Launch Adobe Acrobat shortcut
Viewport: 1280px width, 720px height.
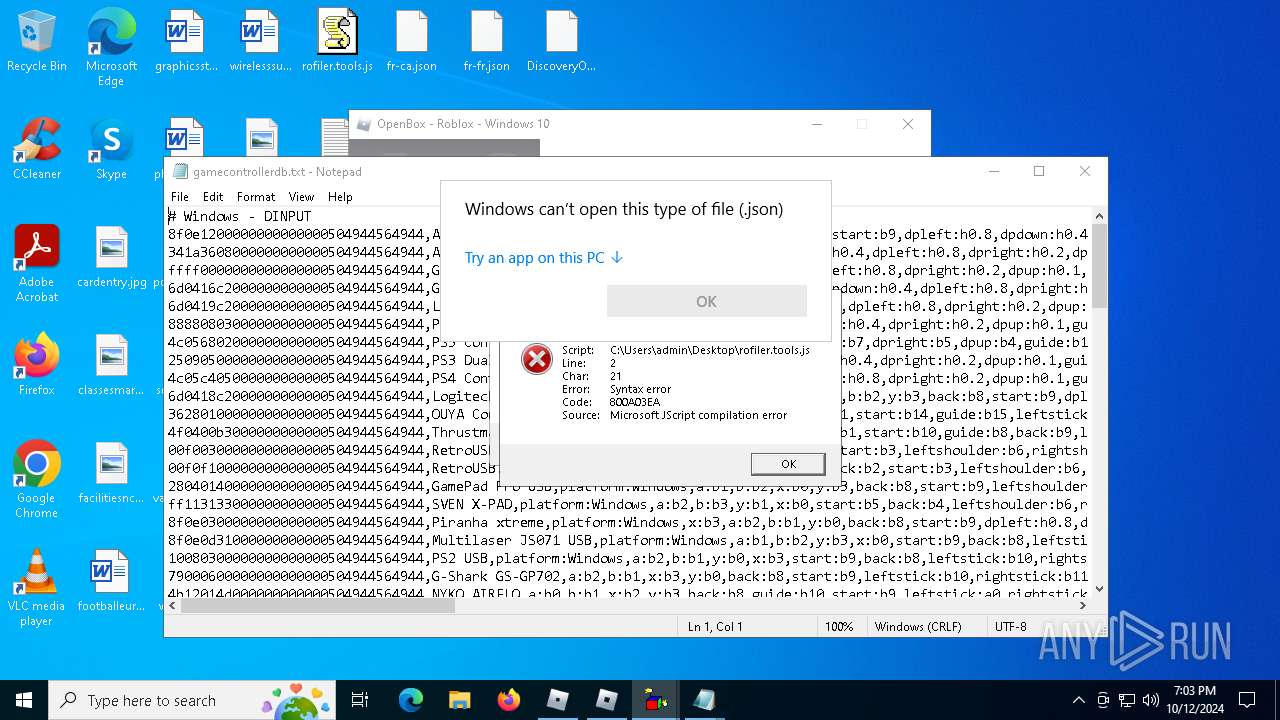pyautogui.click(x=37, y=263)
